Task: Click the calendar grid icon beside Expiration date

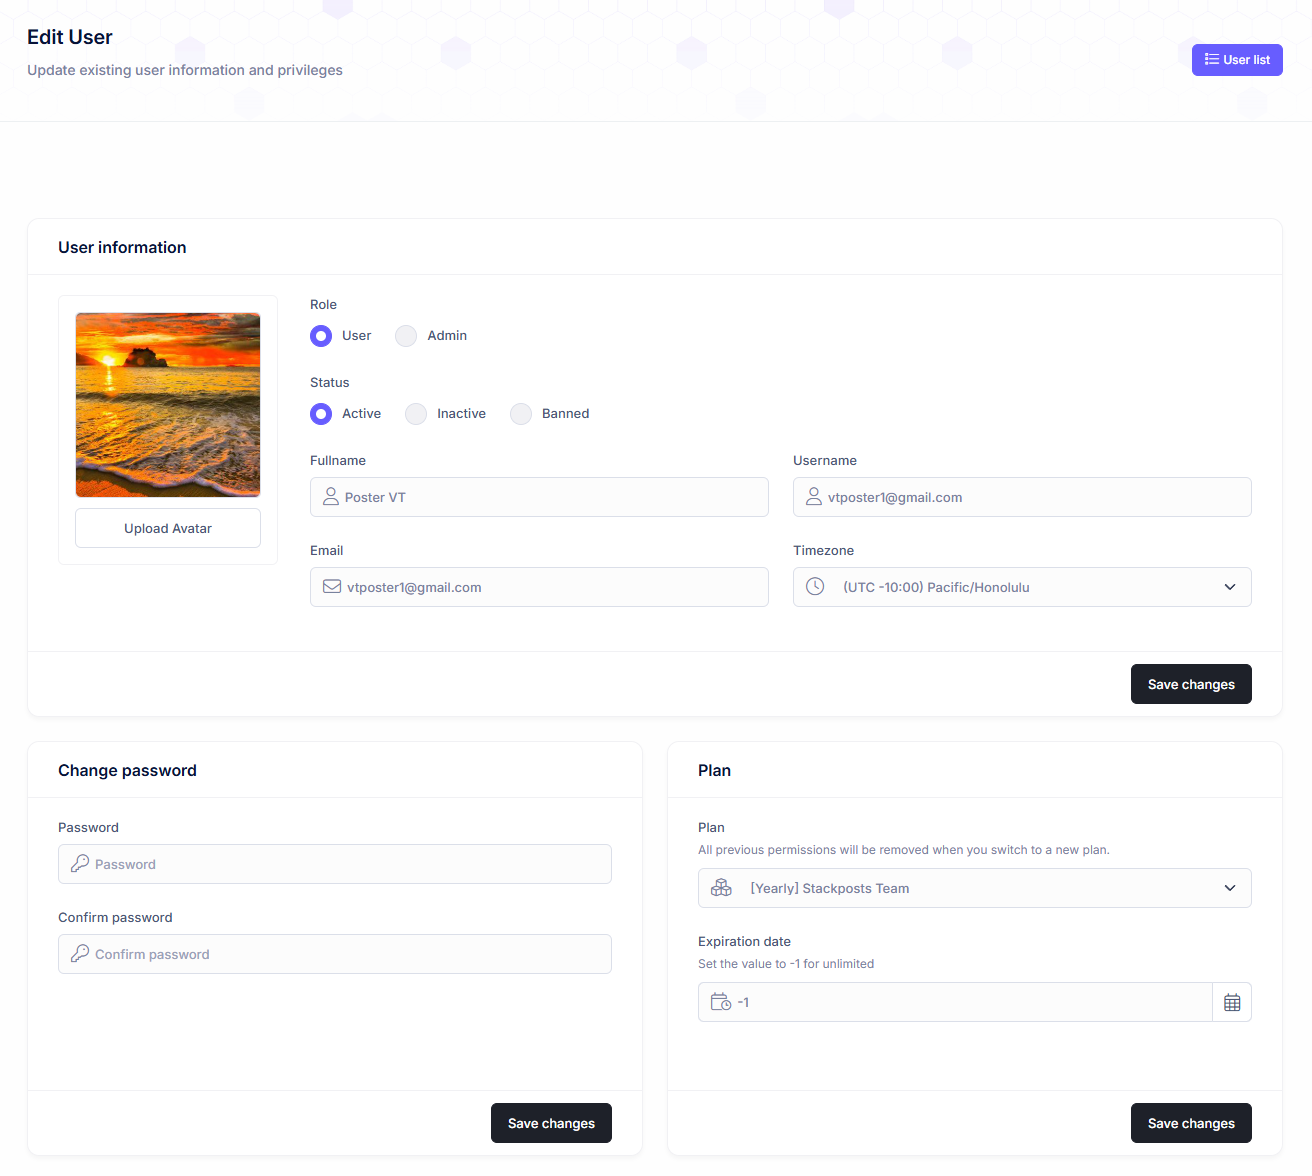Action: [x=1232, y=1002]
